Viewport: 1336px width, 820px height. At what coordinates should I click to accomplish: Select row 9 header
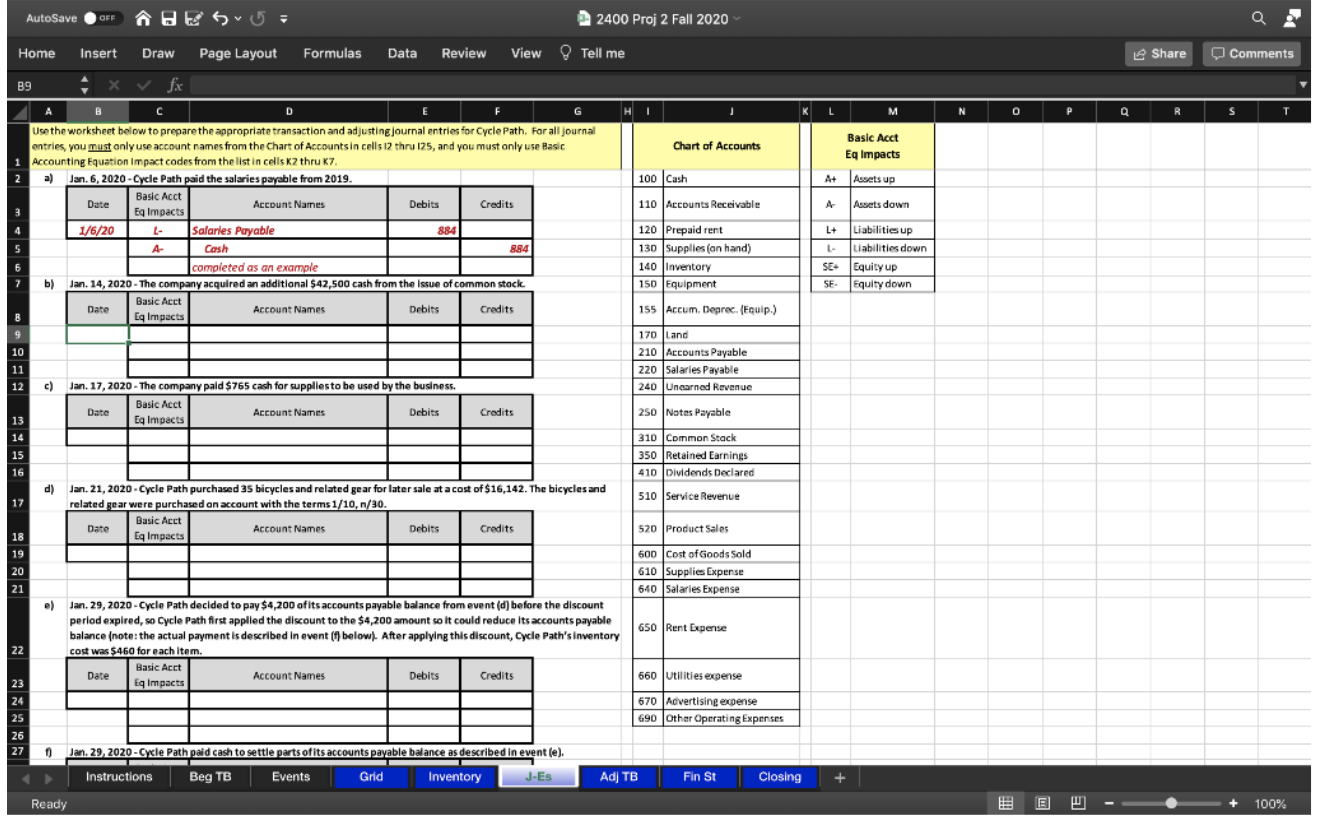(17, 335)
